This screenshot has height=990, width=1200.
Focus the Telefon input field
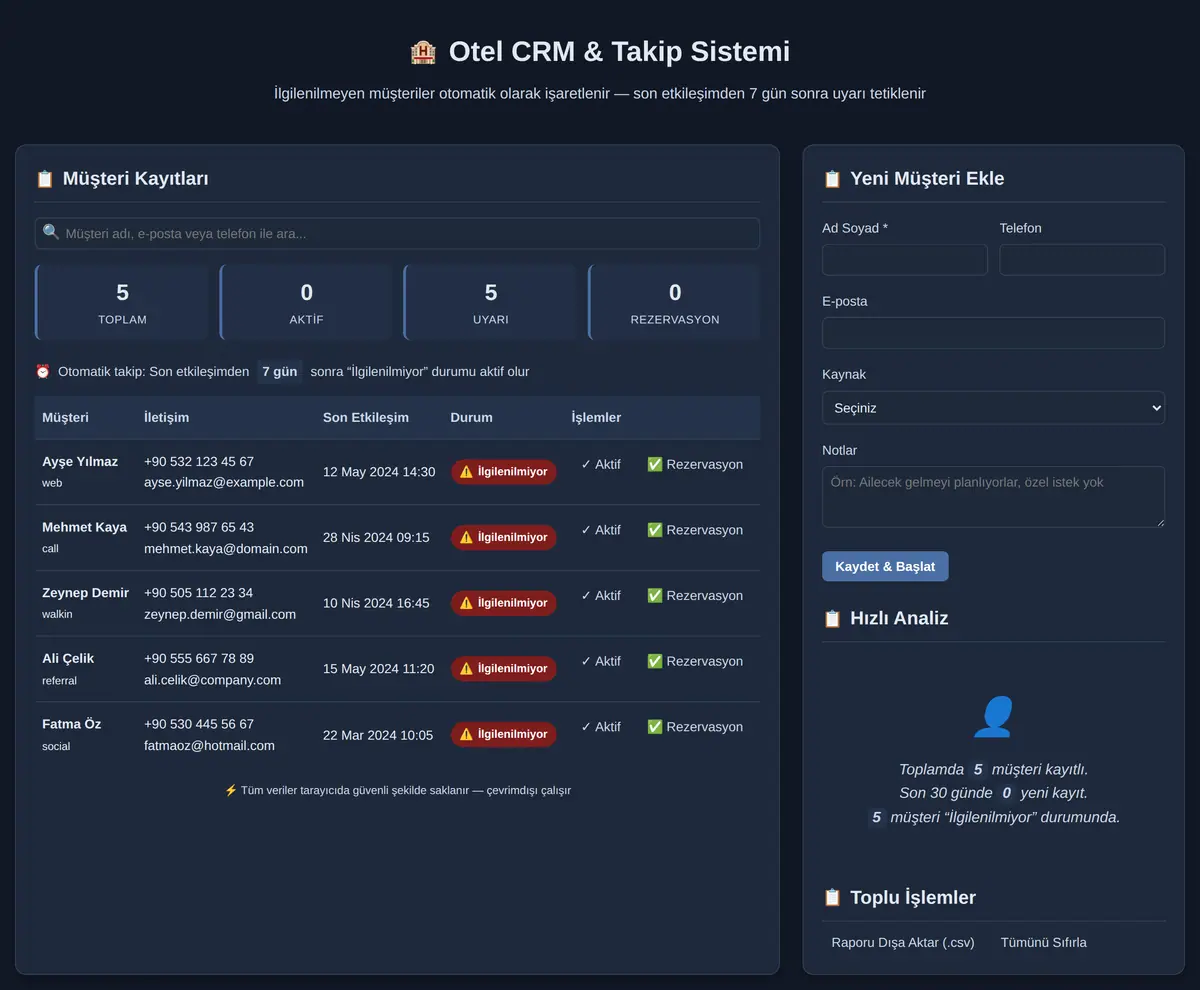coord(1082,260)
